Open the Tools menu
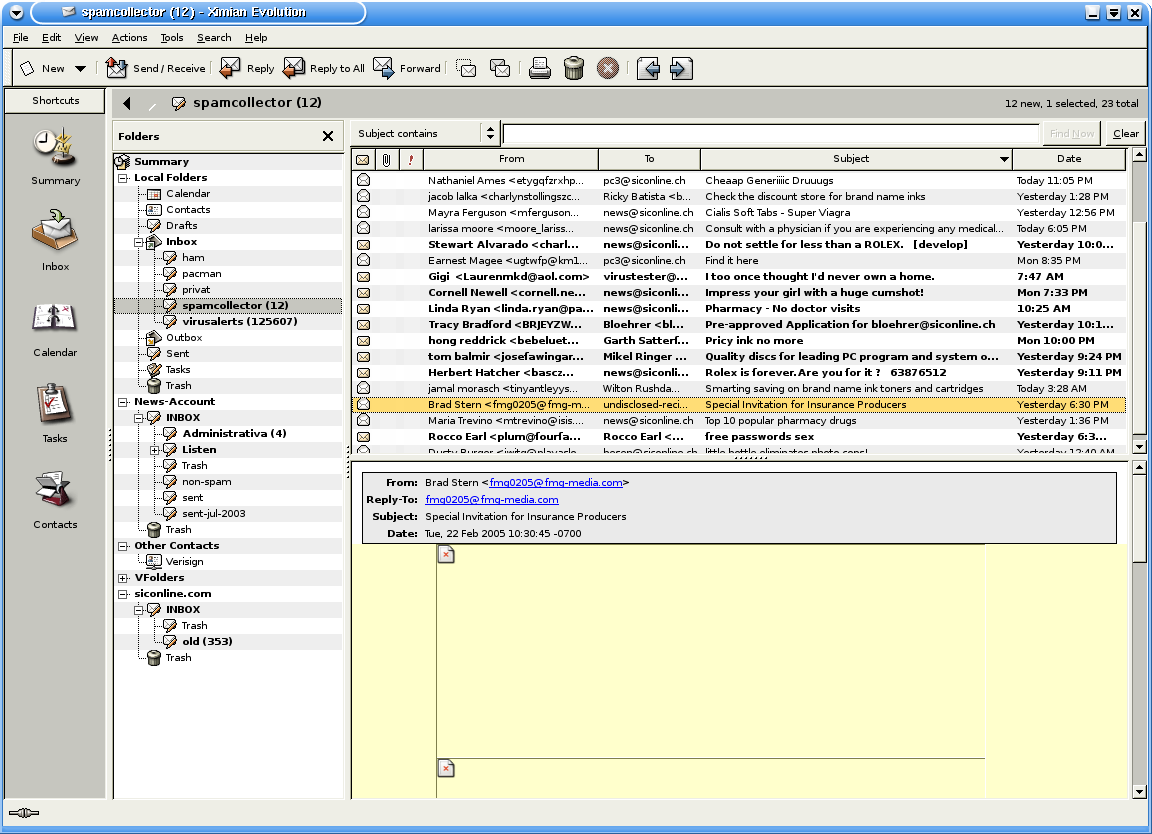Image resolution: width=1152 pixels, height=834 pixels. tap(172, 38)
